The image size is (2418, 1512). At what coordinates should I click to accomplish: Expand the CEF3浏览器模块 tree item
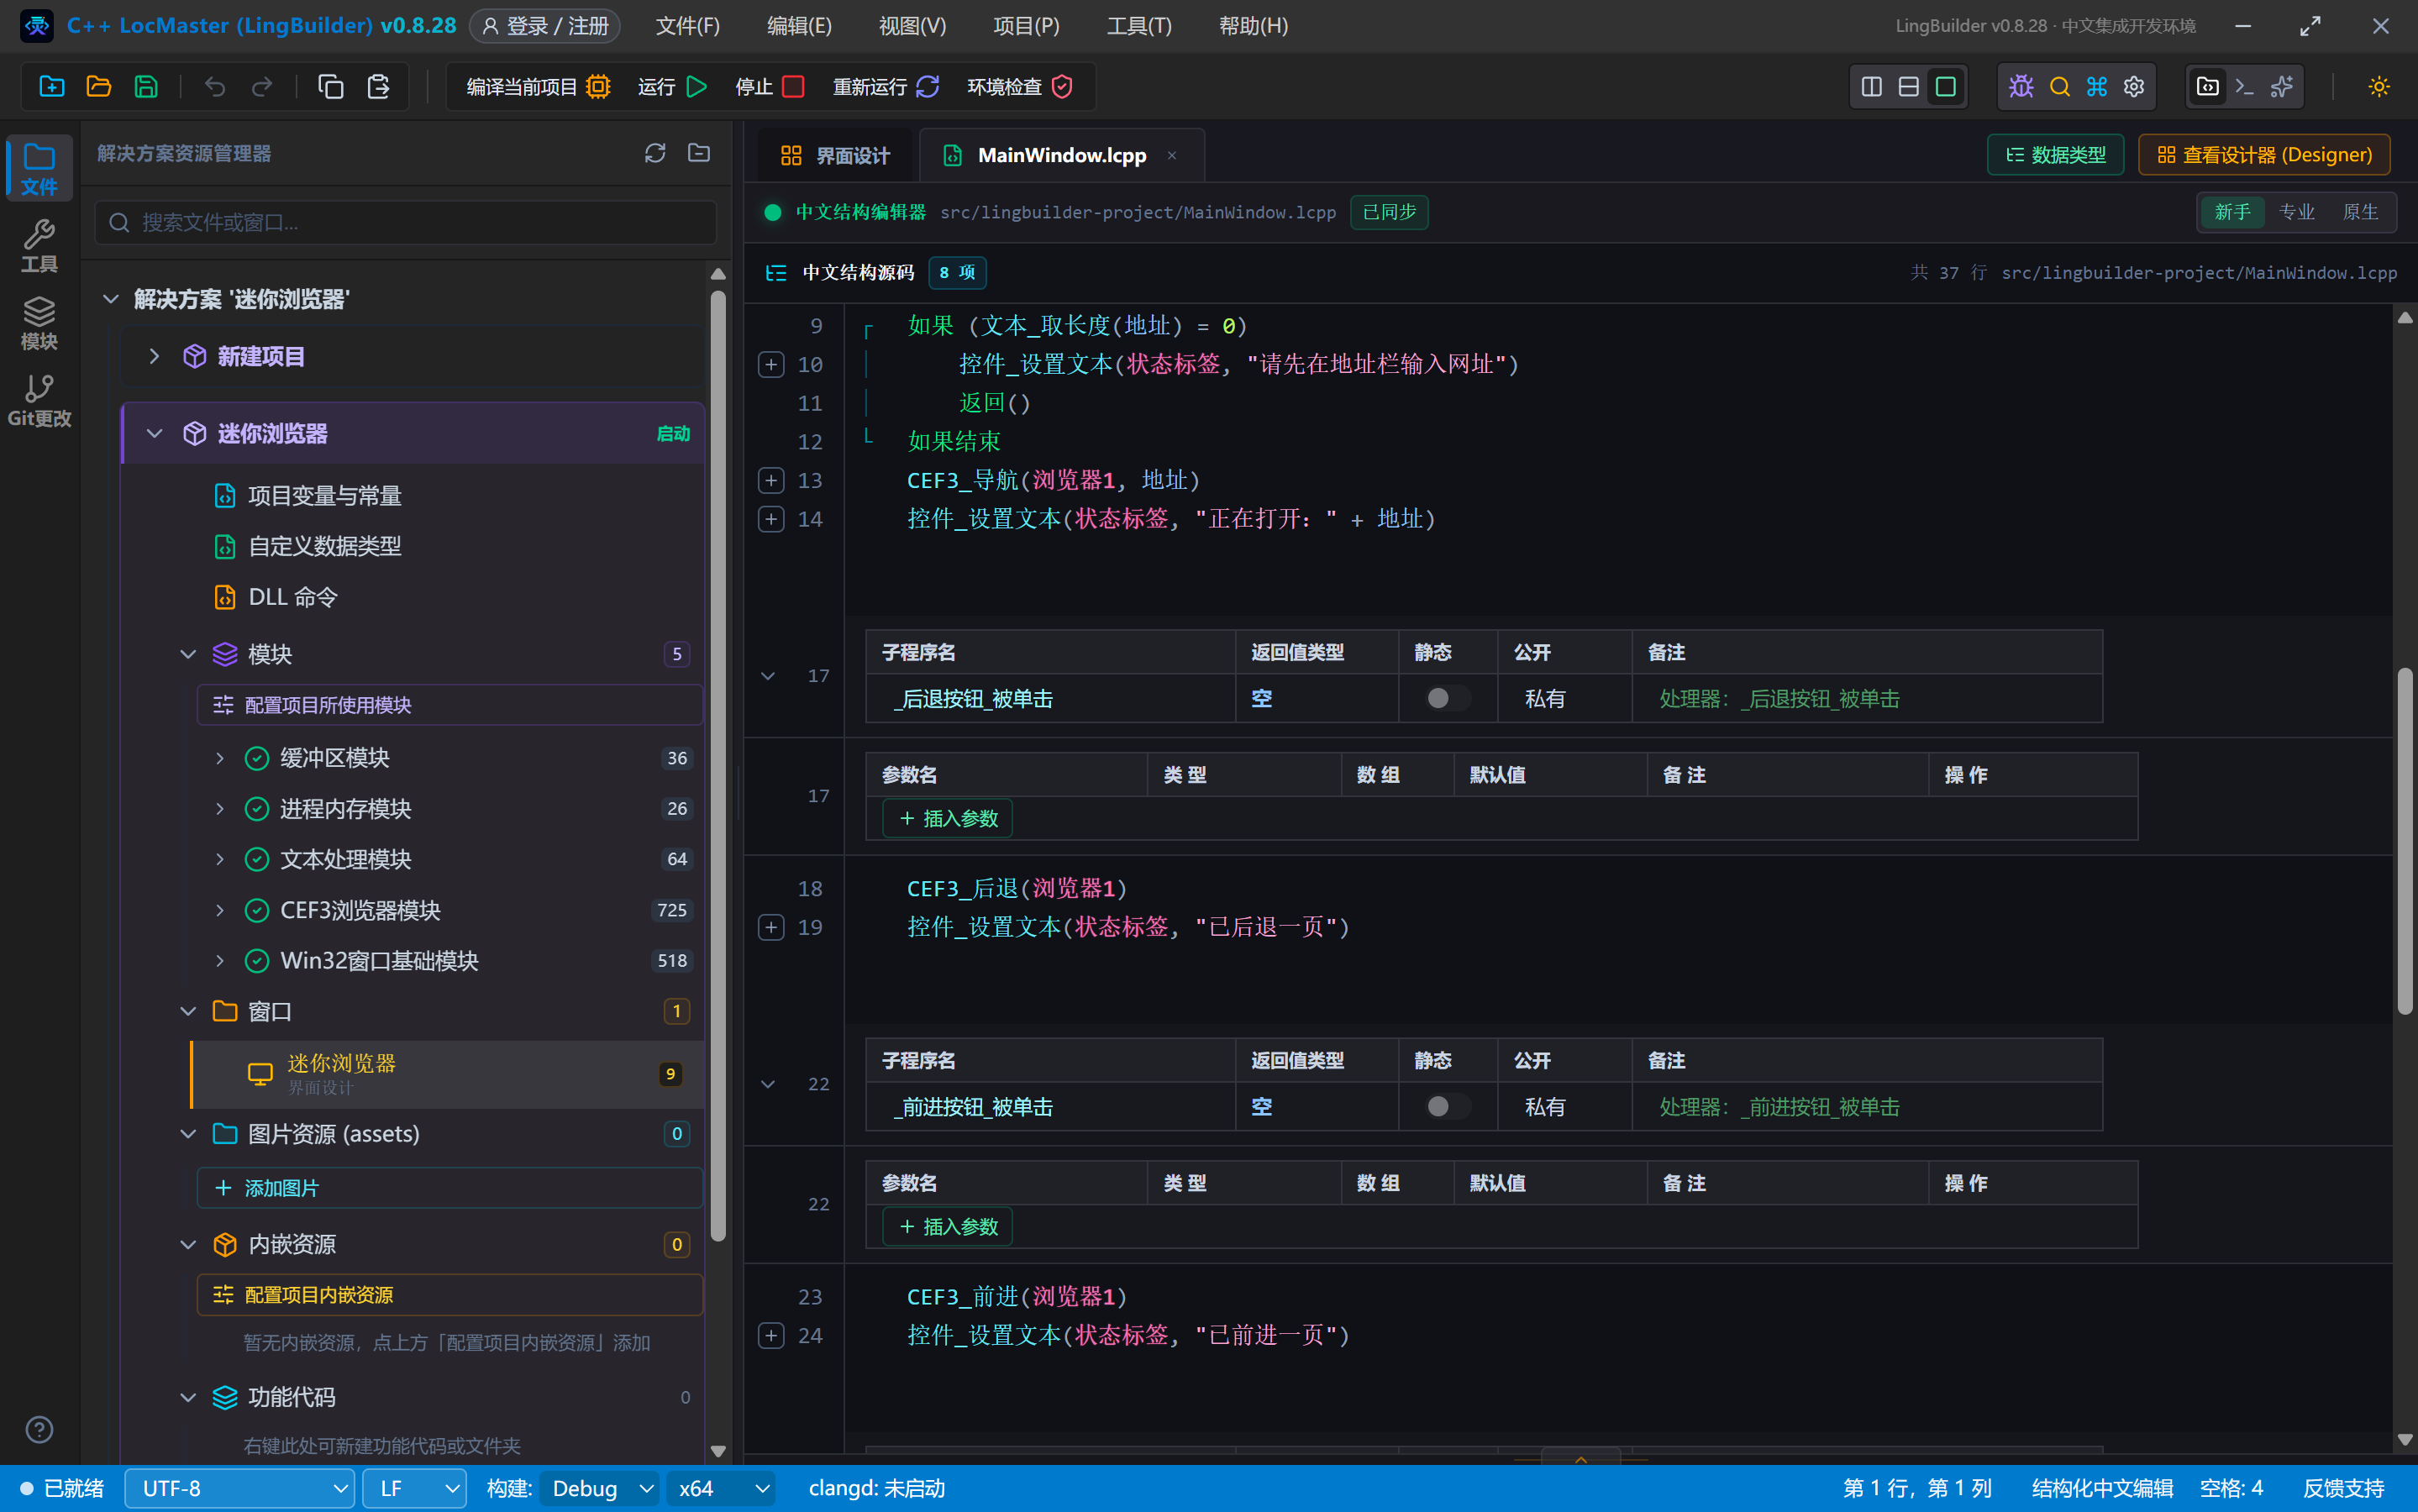click(220, 910)
